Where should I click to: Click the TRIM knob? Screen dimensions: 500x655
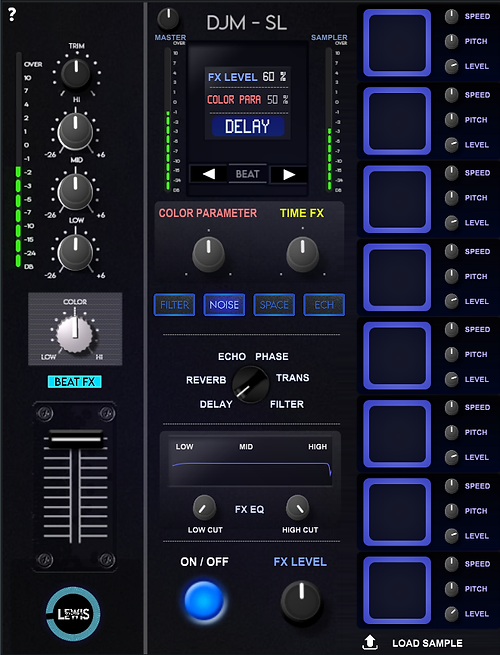pos(76,74)
